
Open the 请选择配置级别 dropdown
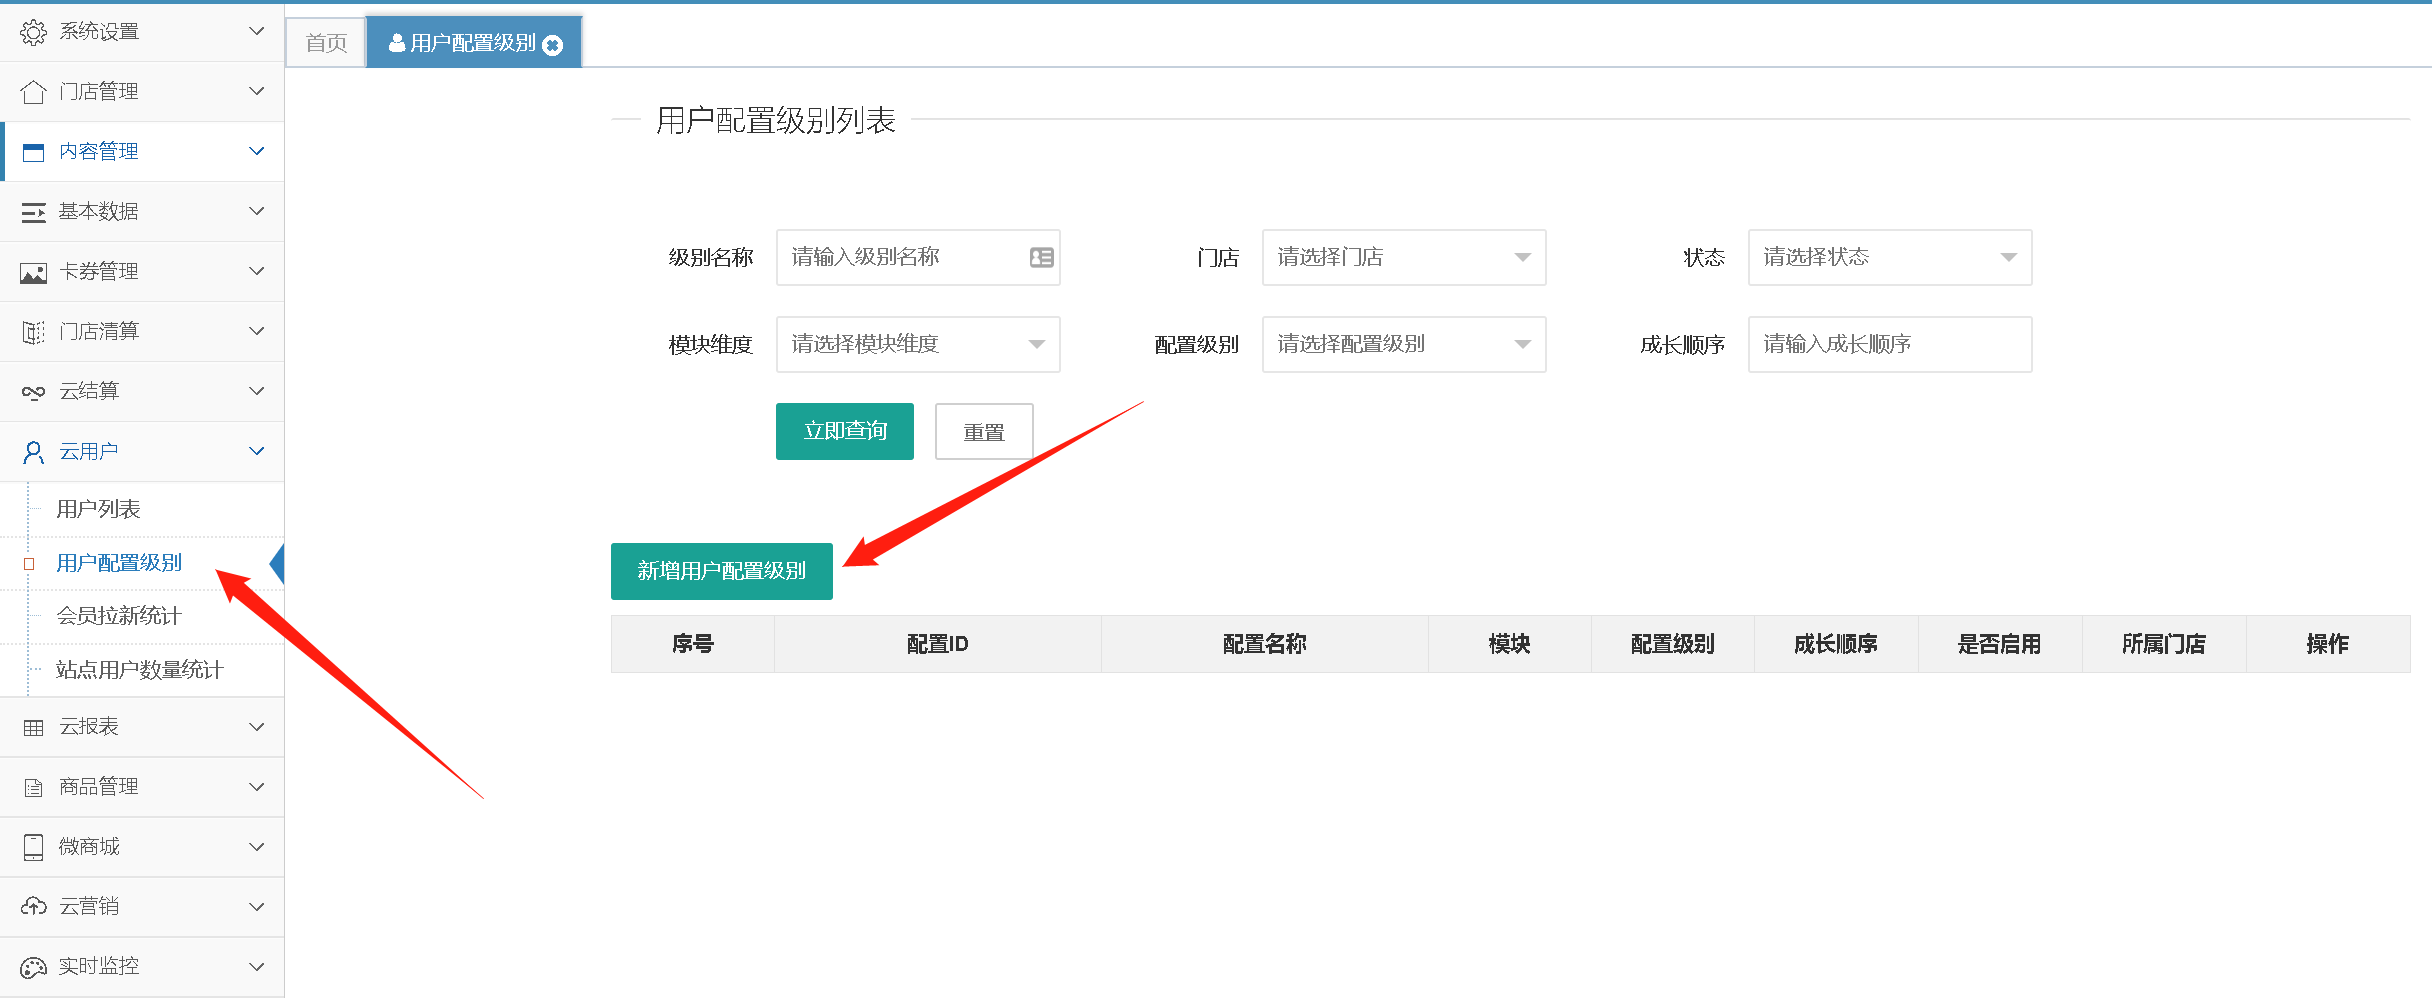1403,345
